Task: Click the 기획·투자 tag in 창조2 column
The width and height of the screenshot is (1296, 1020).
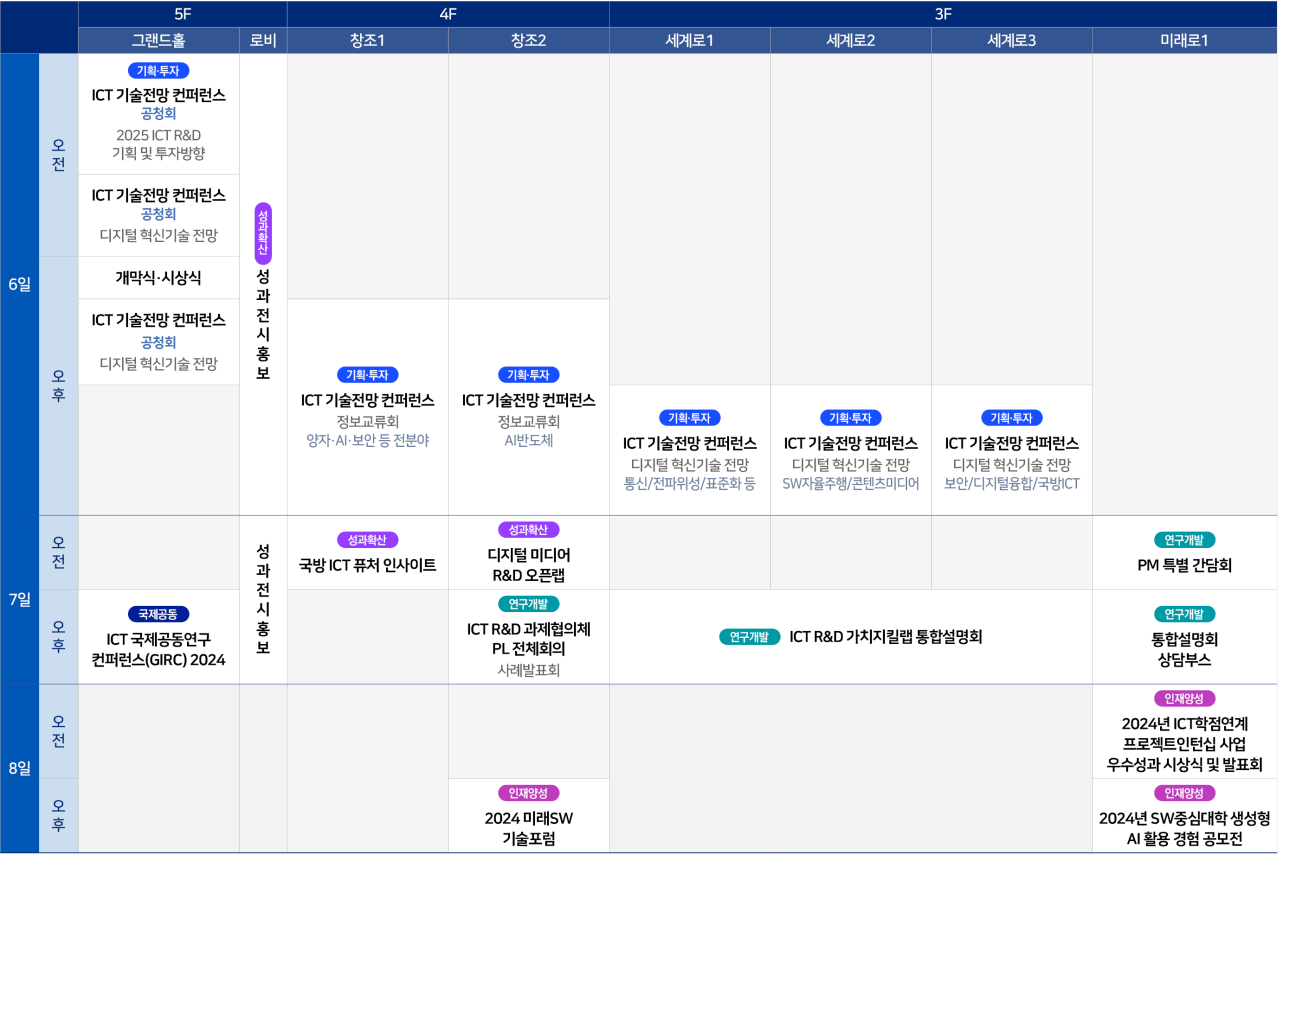Action: click(x=528, y=375)
